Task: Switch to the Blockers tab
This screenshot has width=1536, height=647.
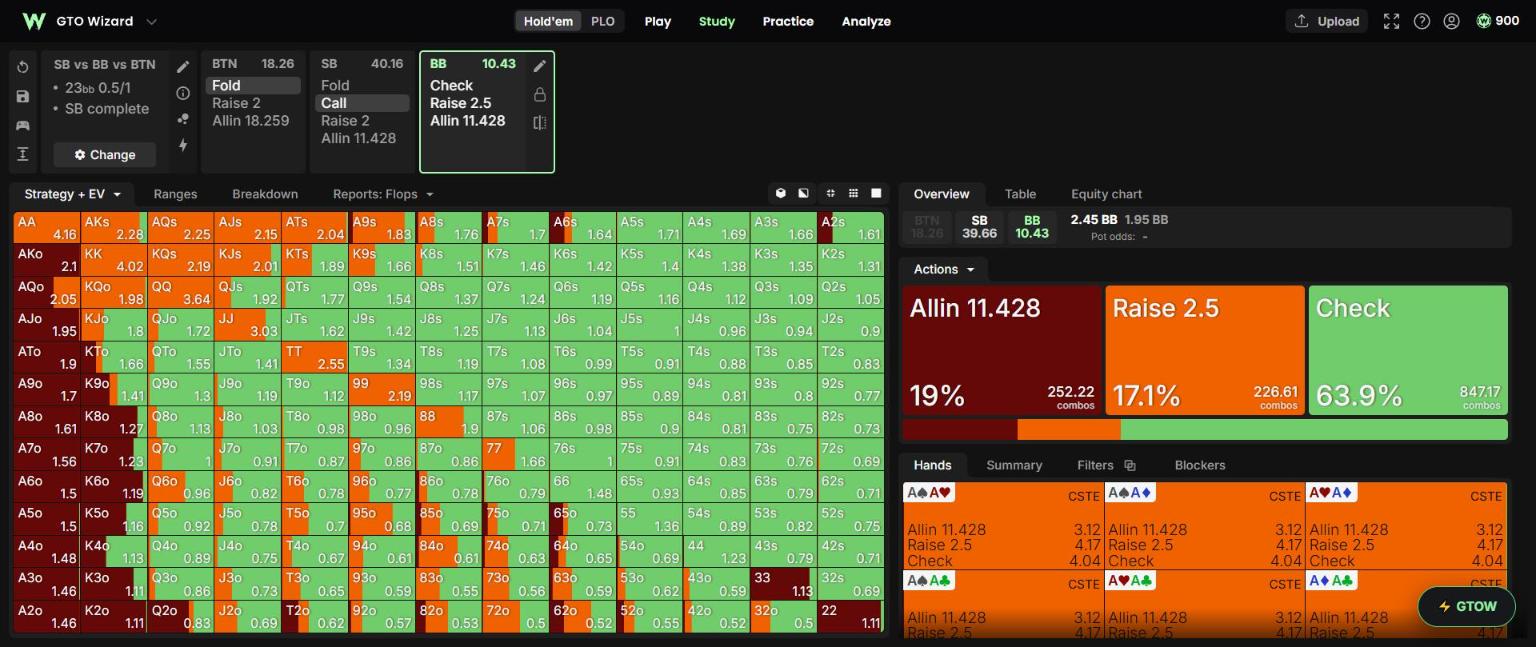Action: 1200,465
